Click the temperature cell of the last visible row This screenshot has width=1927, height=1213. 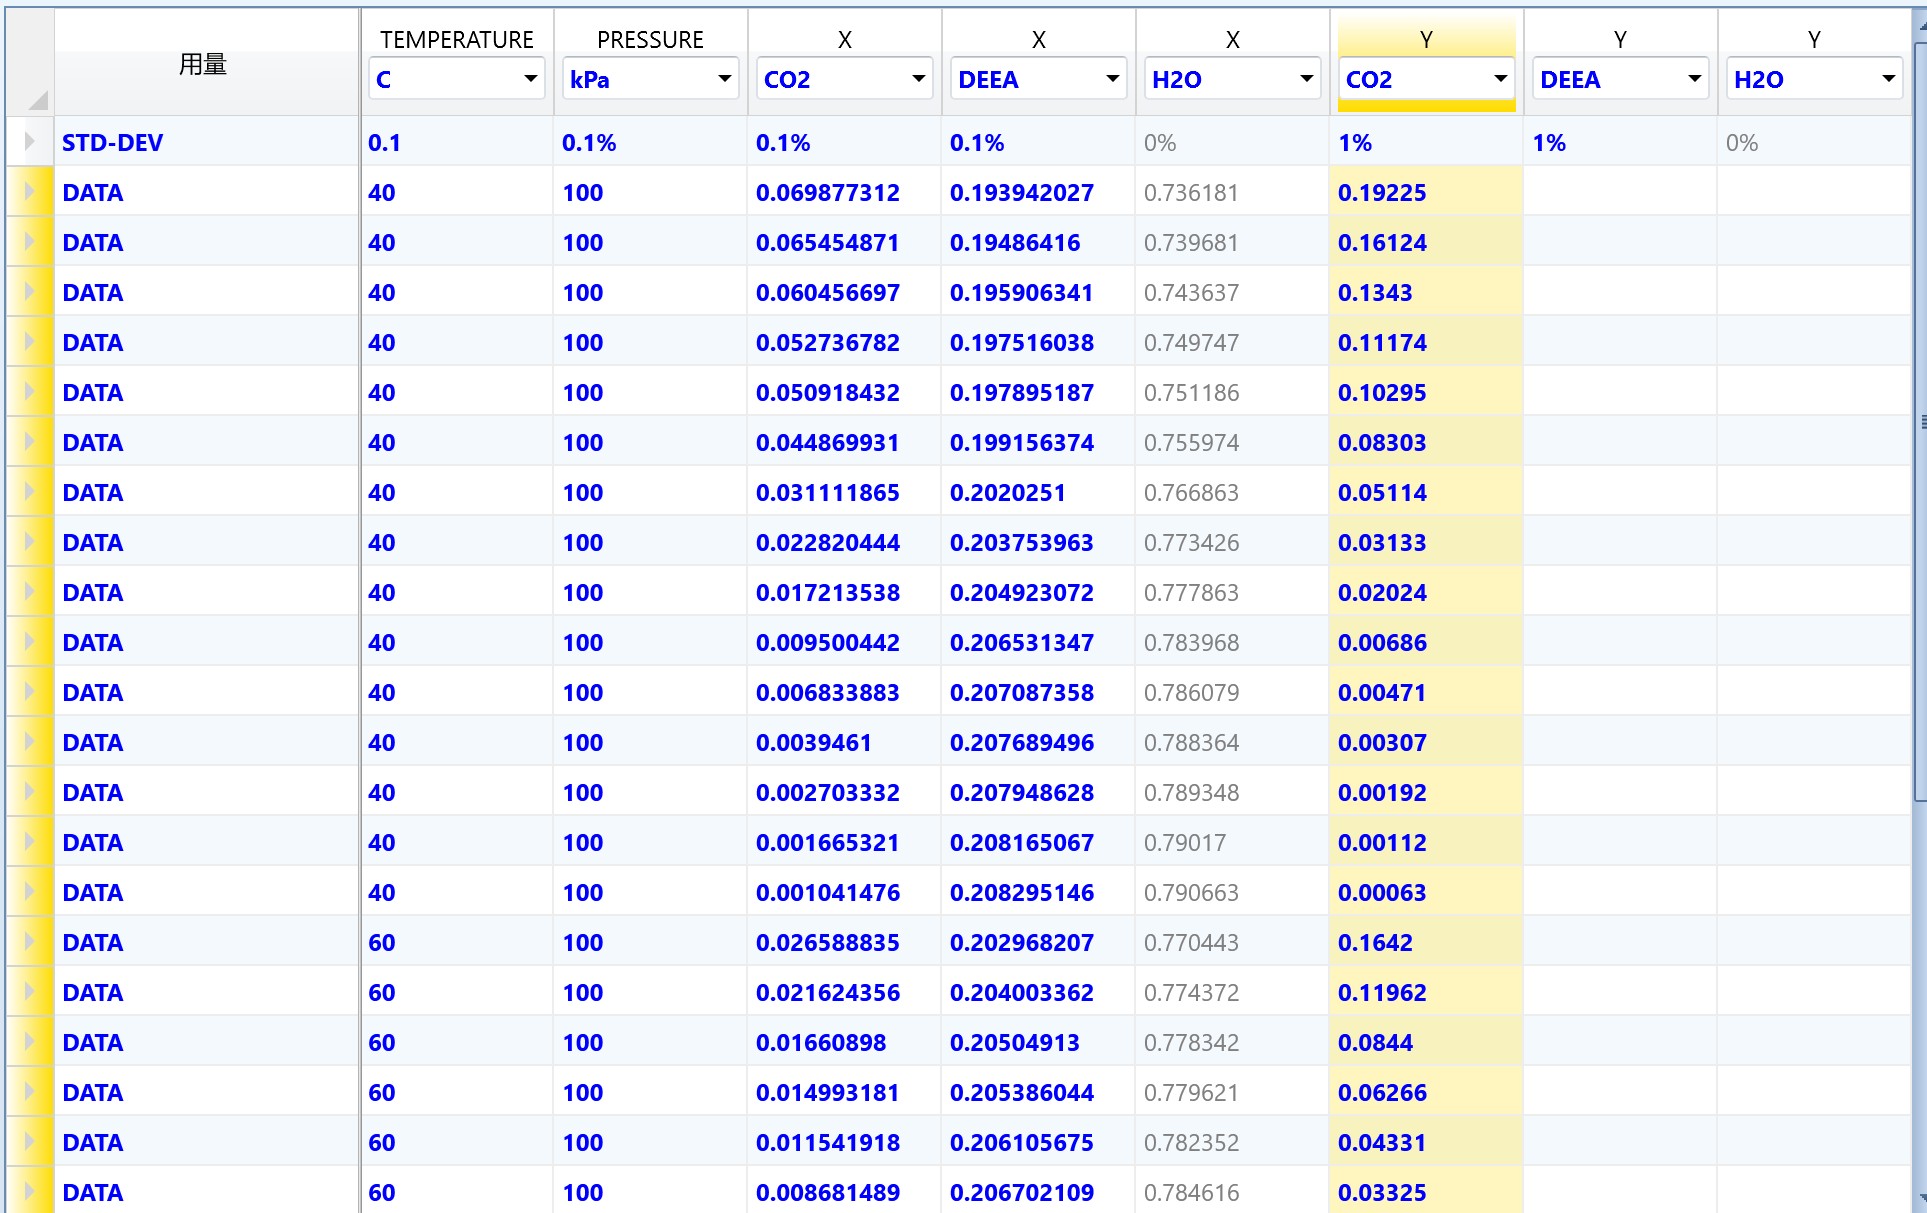pyautogui.click(x=382, y=1192)
